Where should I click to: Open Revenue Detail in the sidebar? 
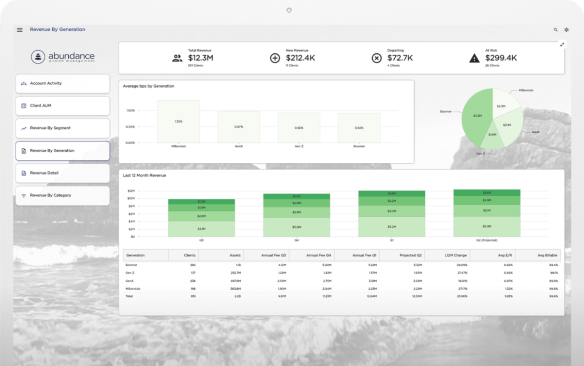pos(63,173)
